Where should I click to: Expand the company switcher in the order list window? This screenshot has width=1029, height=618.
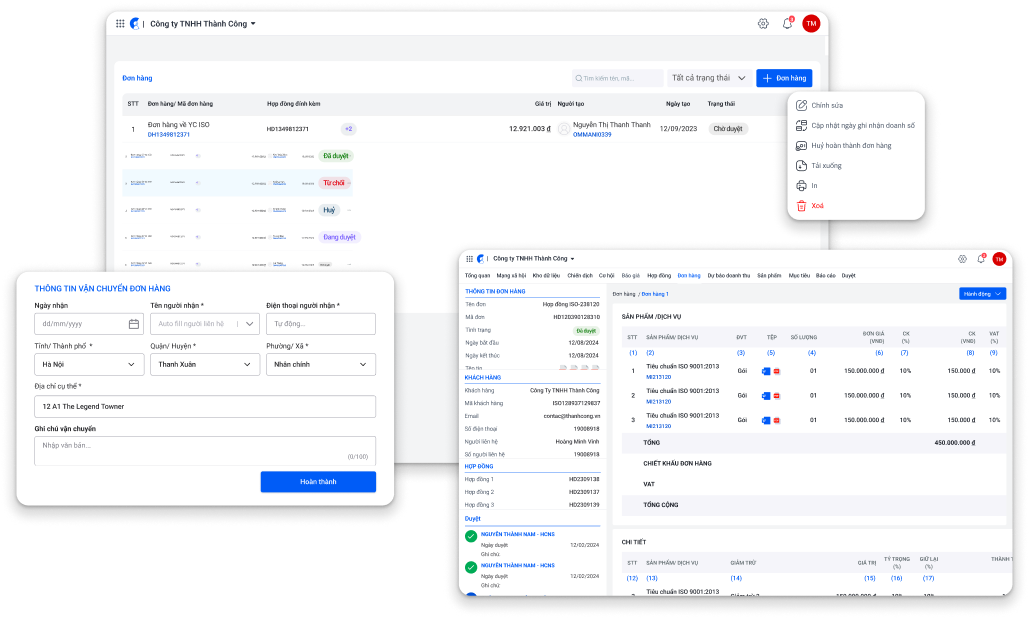click(253, 24)
